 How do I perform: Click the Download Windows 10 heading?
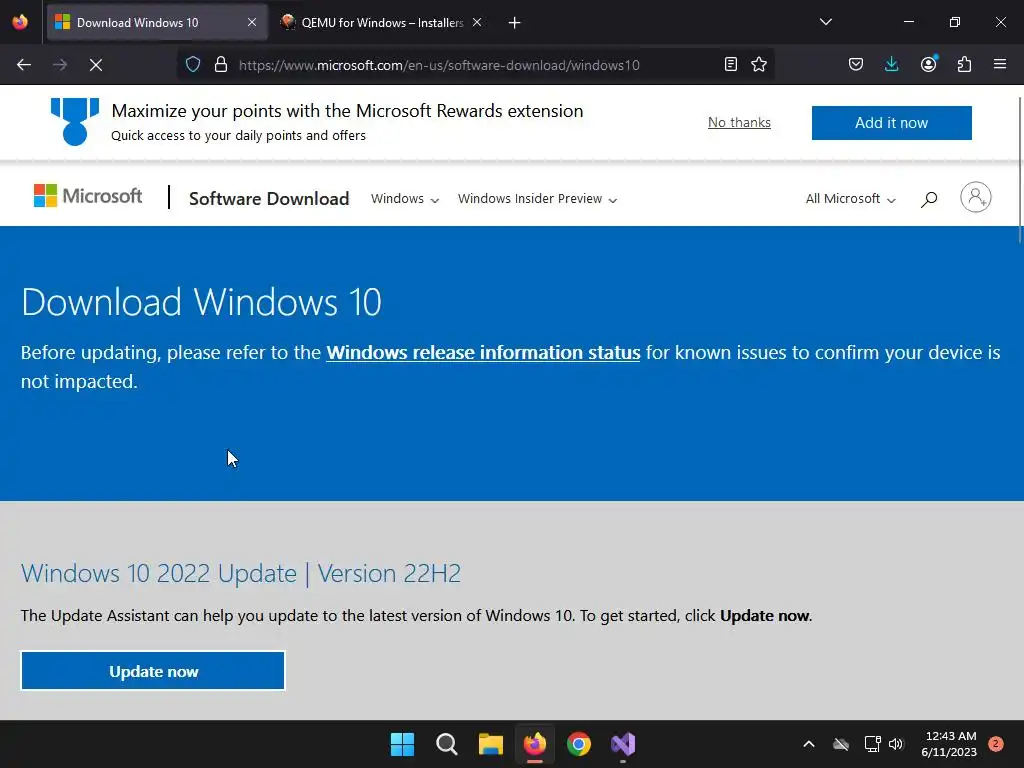coord(201,302)
